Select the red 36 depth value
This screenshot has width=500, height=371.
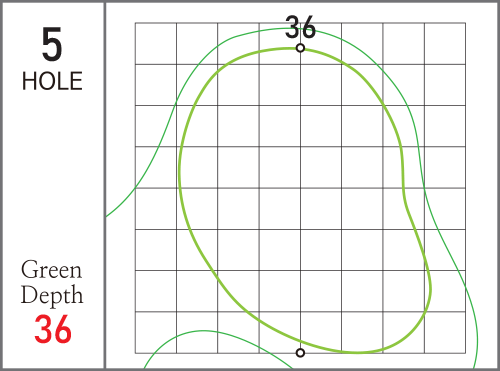[x=53, y=329]
